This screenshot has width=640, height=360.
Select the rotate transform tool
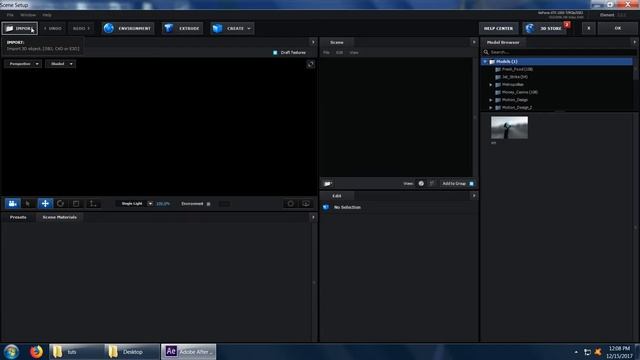[60, 203]
